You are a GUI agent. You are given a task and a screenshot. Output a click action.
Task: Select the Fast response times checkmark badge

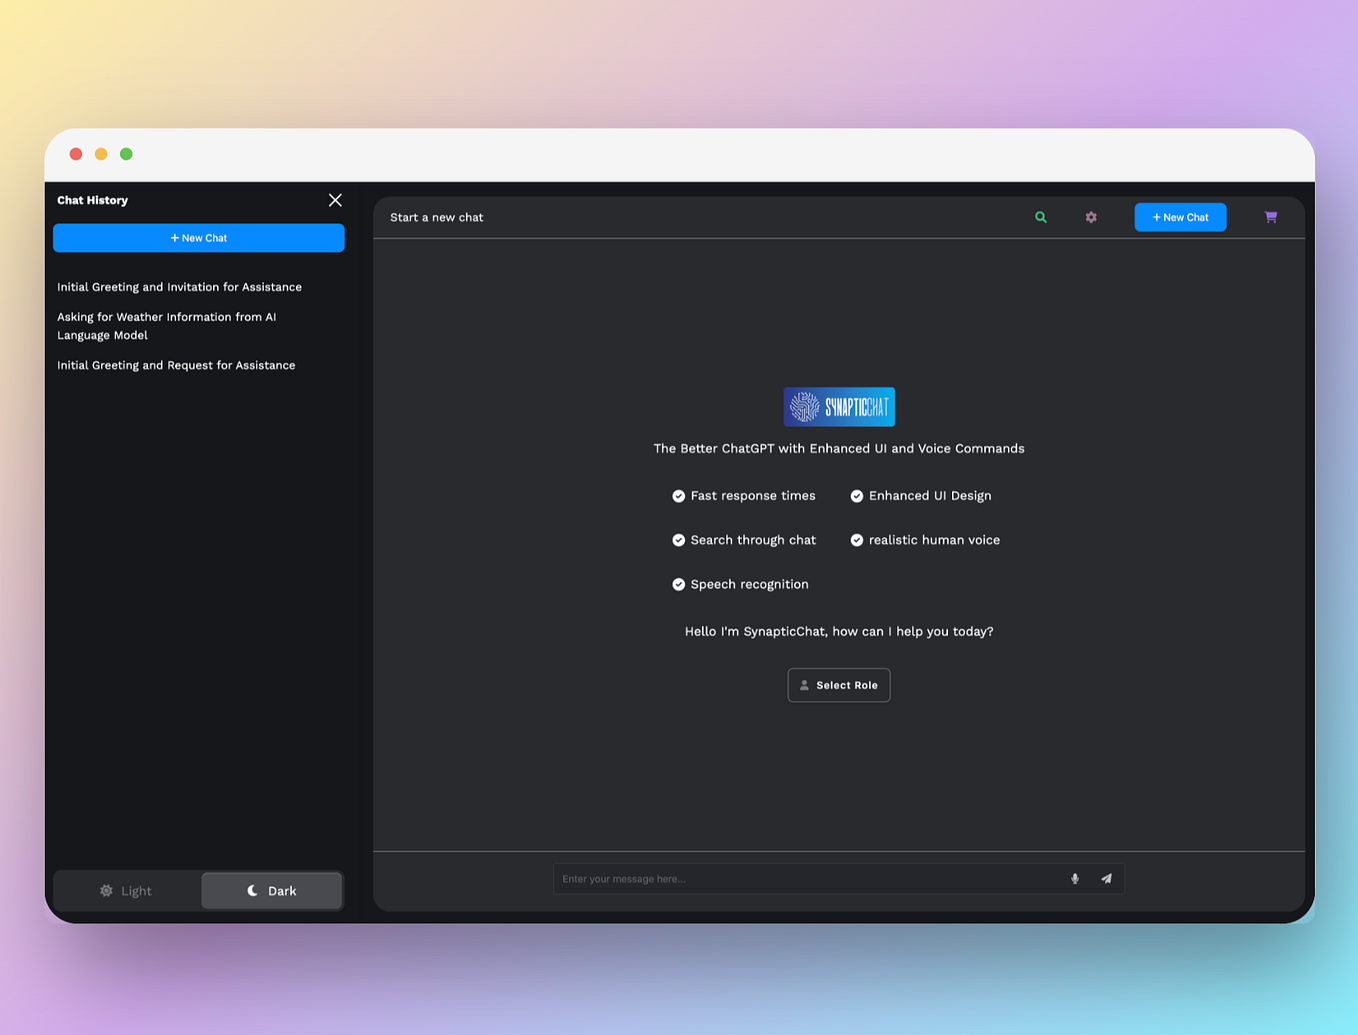pyautogui.click(x=679, y=495)
